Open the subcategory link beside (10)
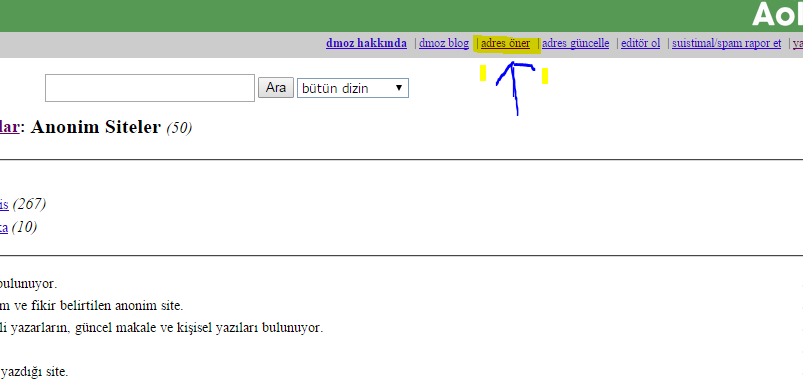 4,227
